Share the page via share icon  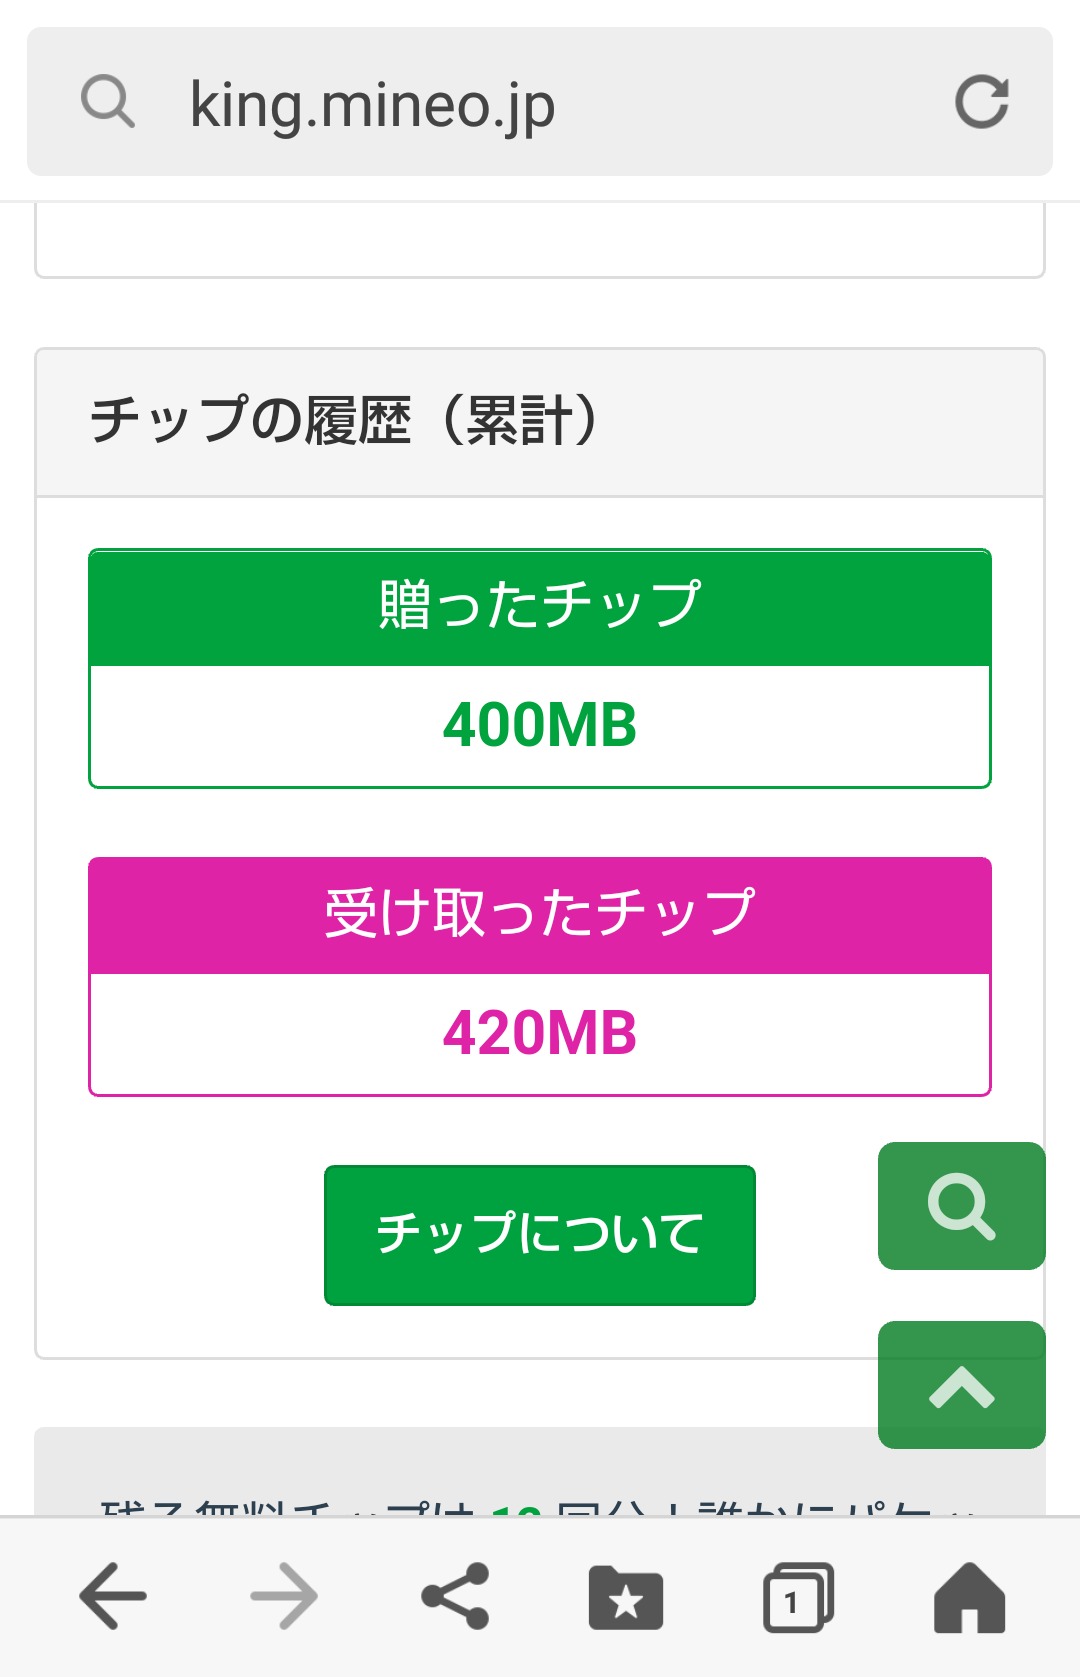coord(455,1596)
